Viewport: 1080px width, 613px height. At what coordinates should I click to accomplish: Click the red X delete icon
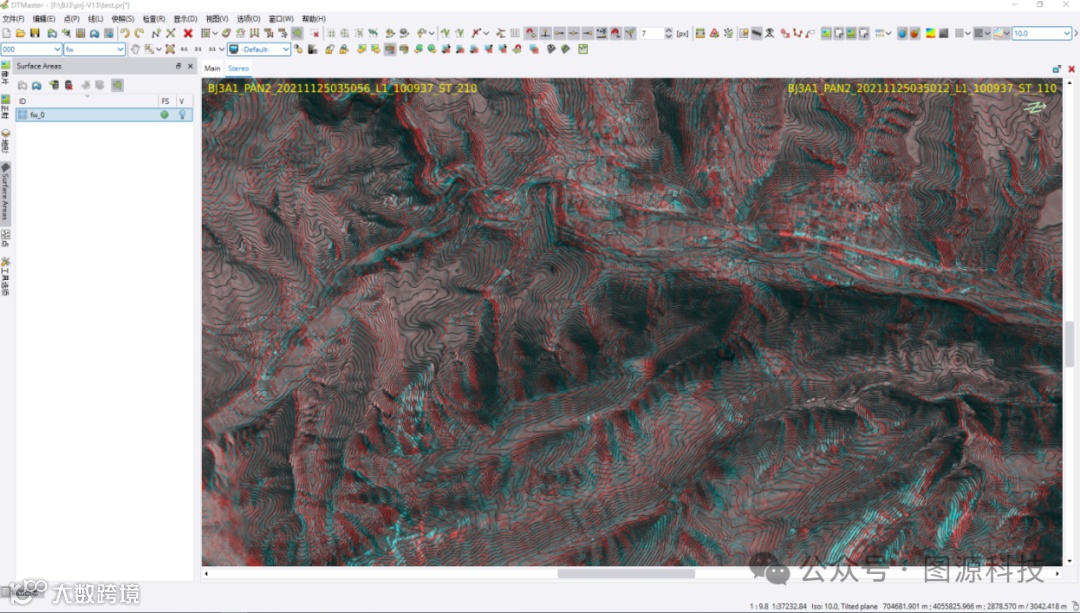tap(187, 33)
